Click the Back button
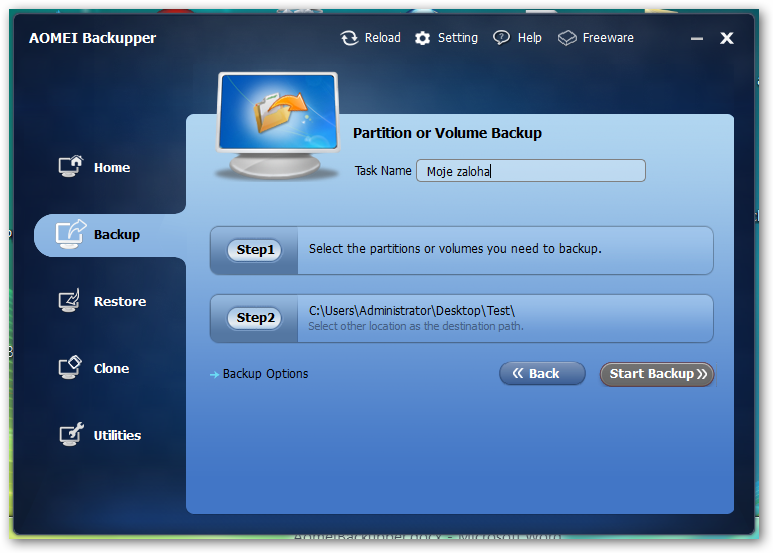The image size is (773, 553). pos(542,374)
